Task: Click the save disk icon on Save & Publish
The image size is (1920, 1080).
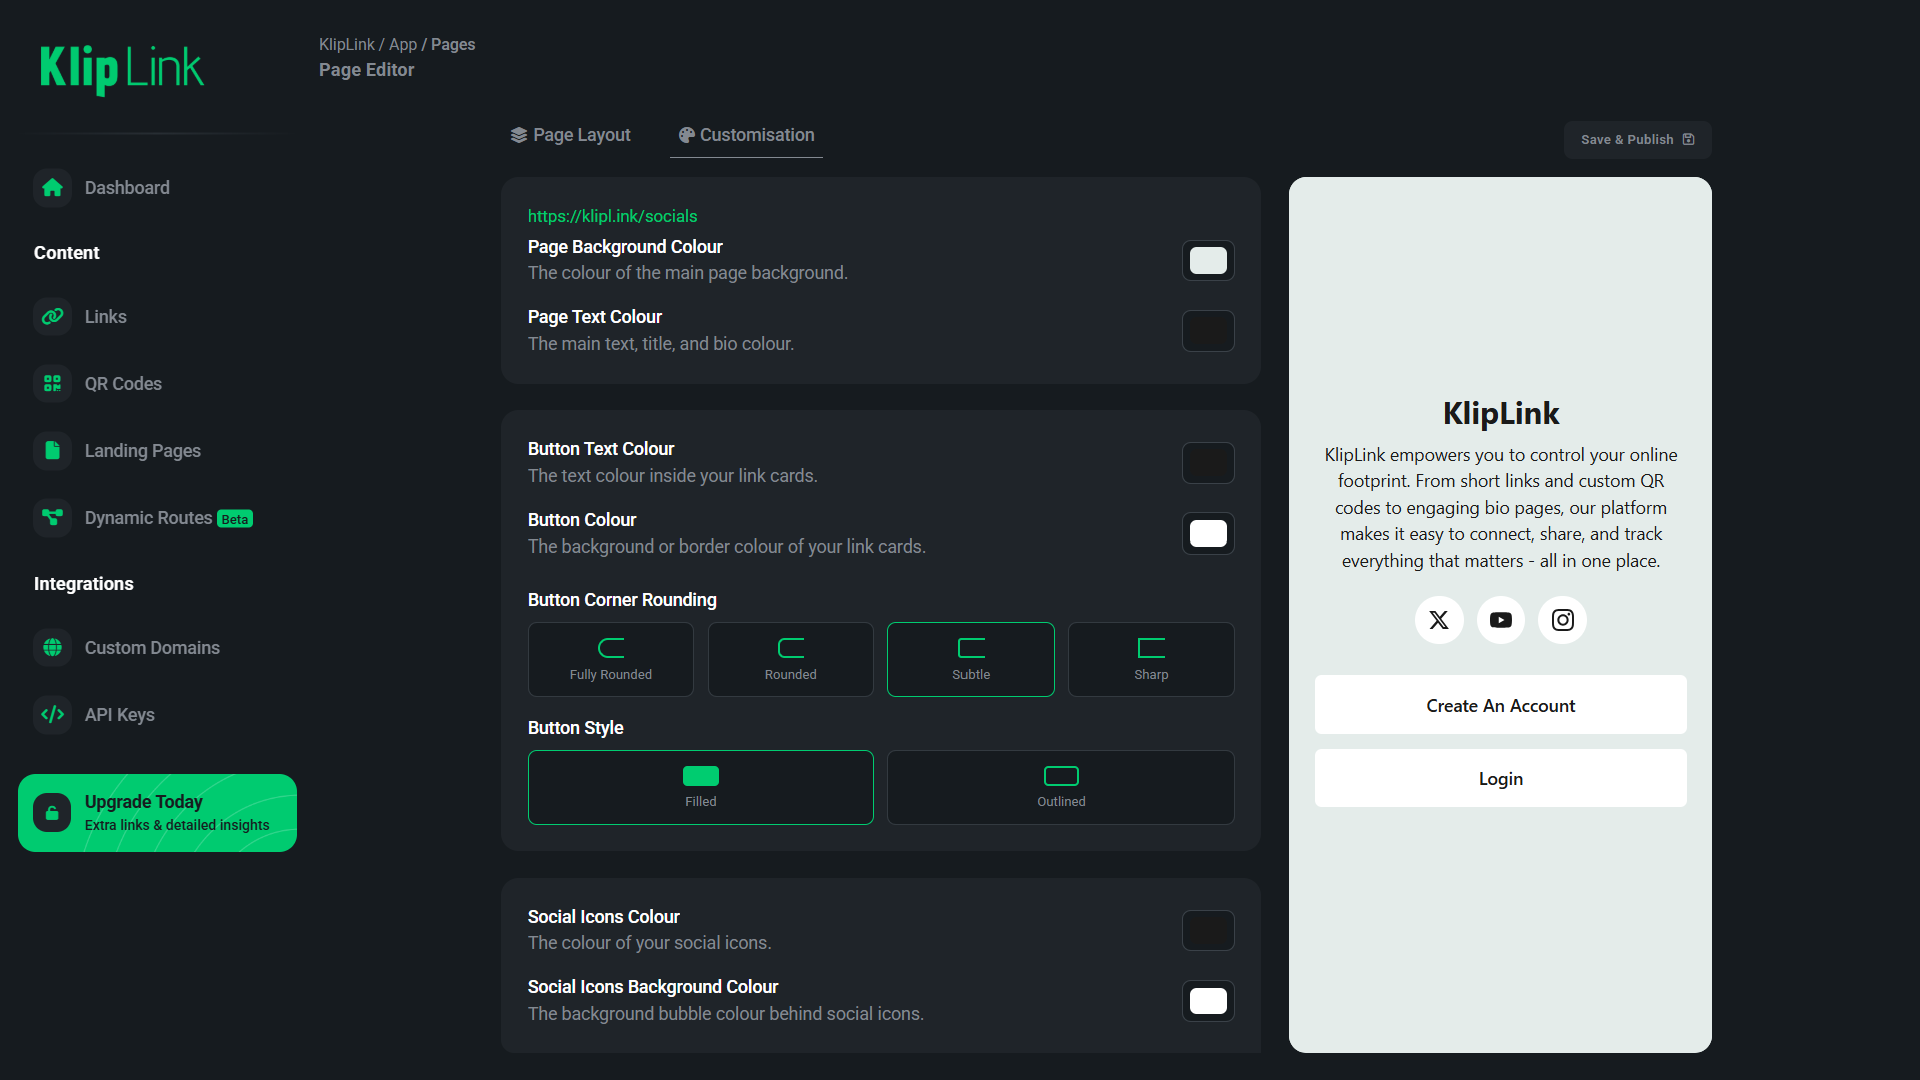Action: pos(1689,140)
